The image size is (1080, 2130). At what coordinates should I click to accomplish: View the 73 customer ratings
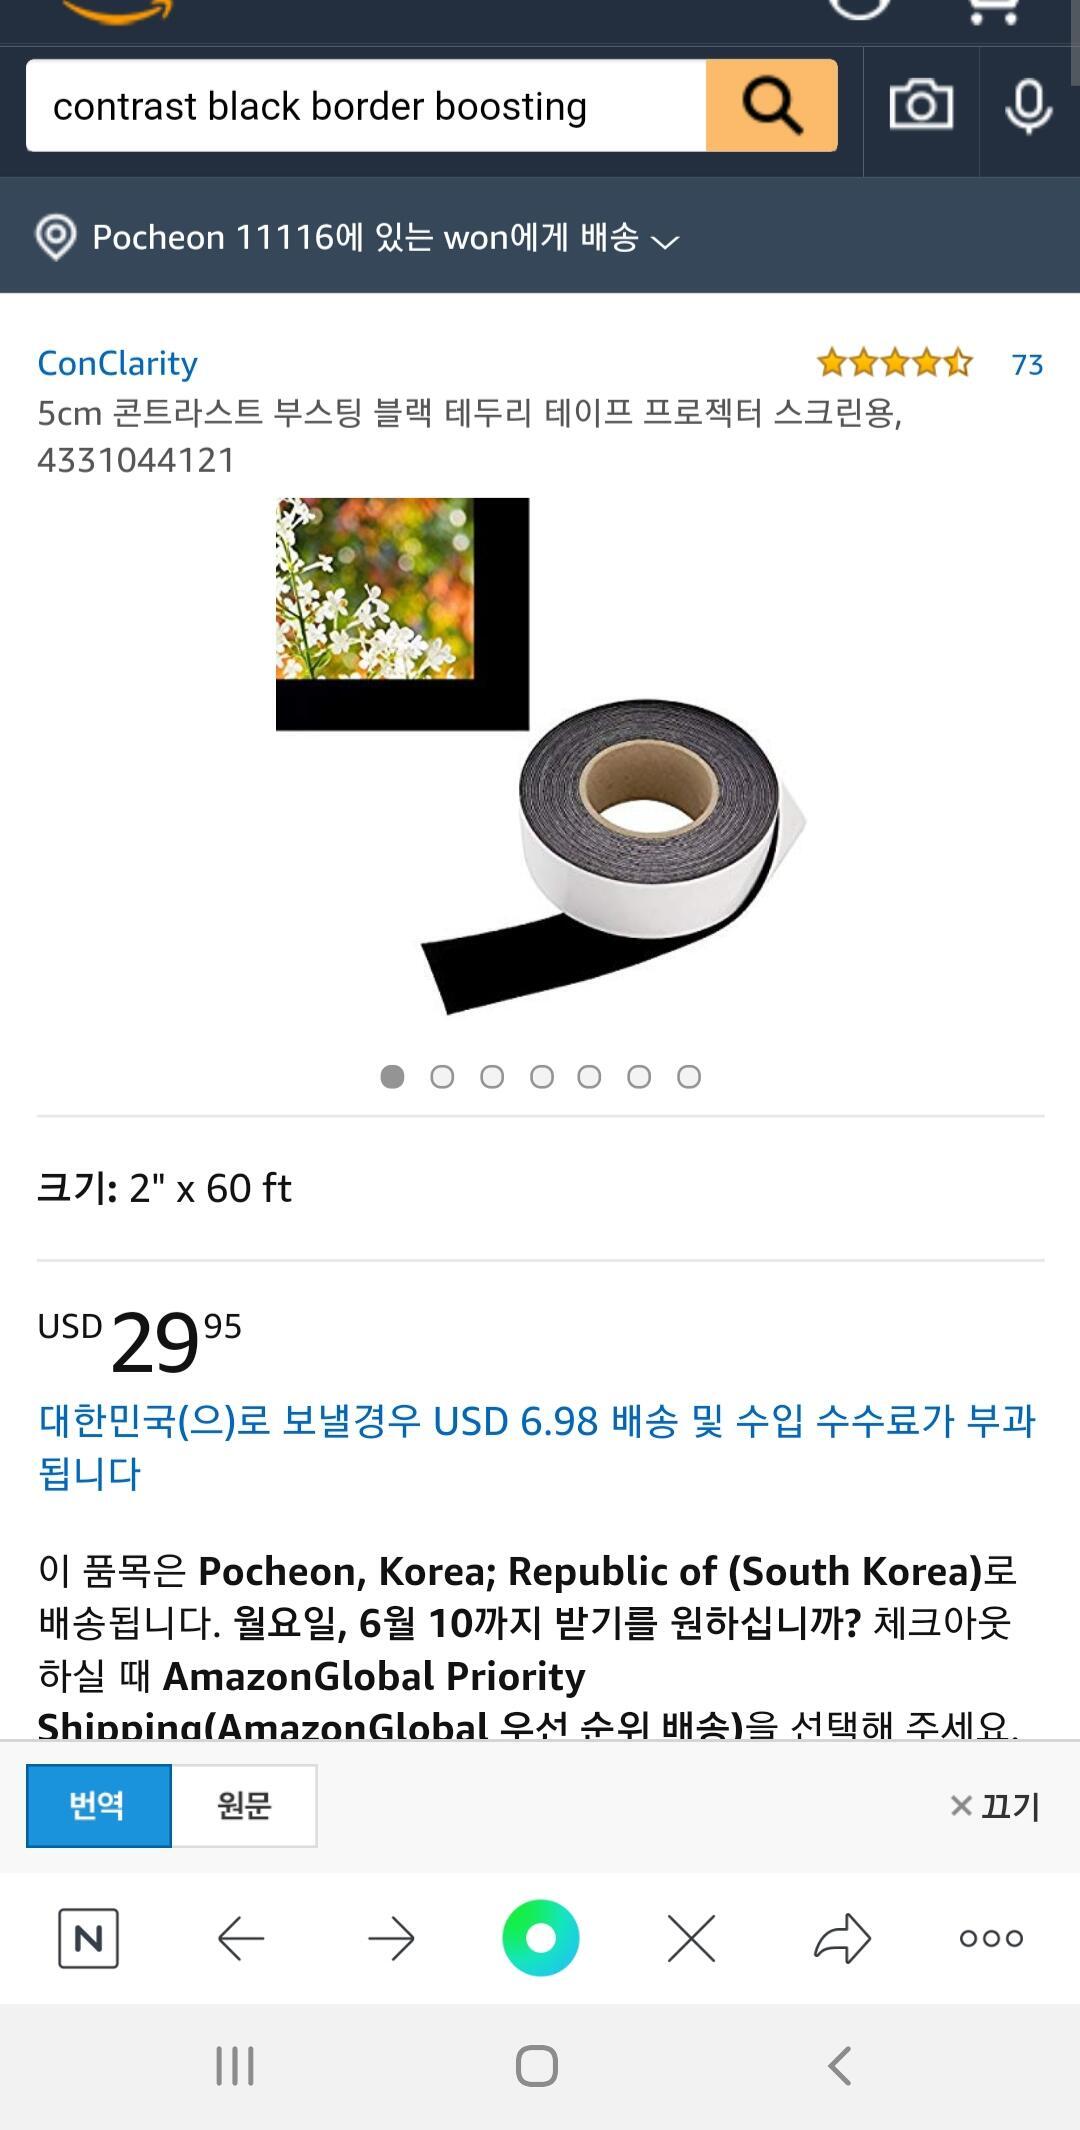click(x=1027, y=364)
